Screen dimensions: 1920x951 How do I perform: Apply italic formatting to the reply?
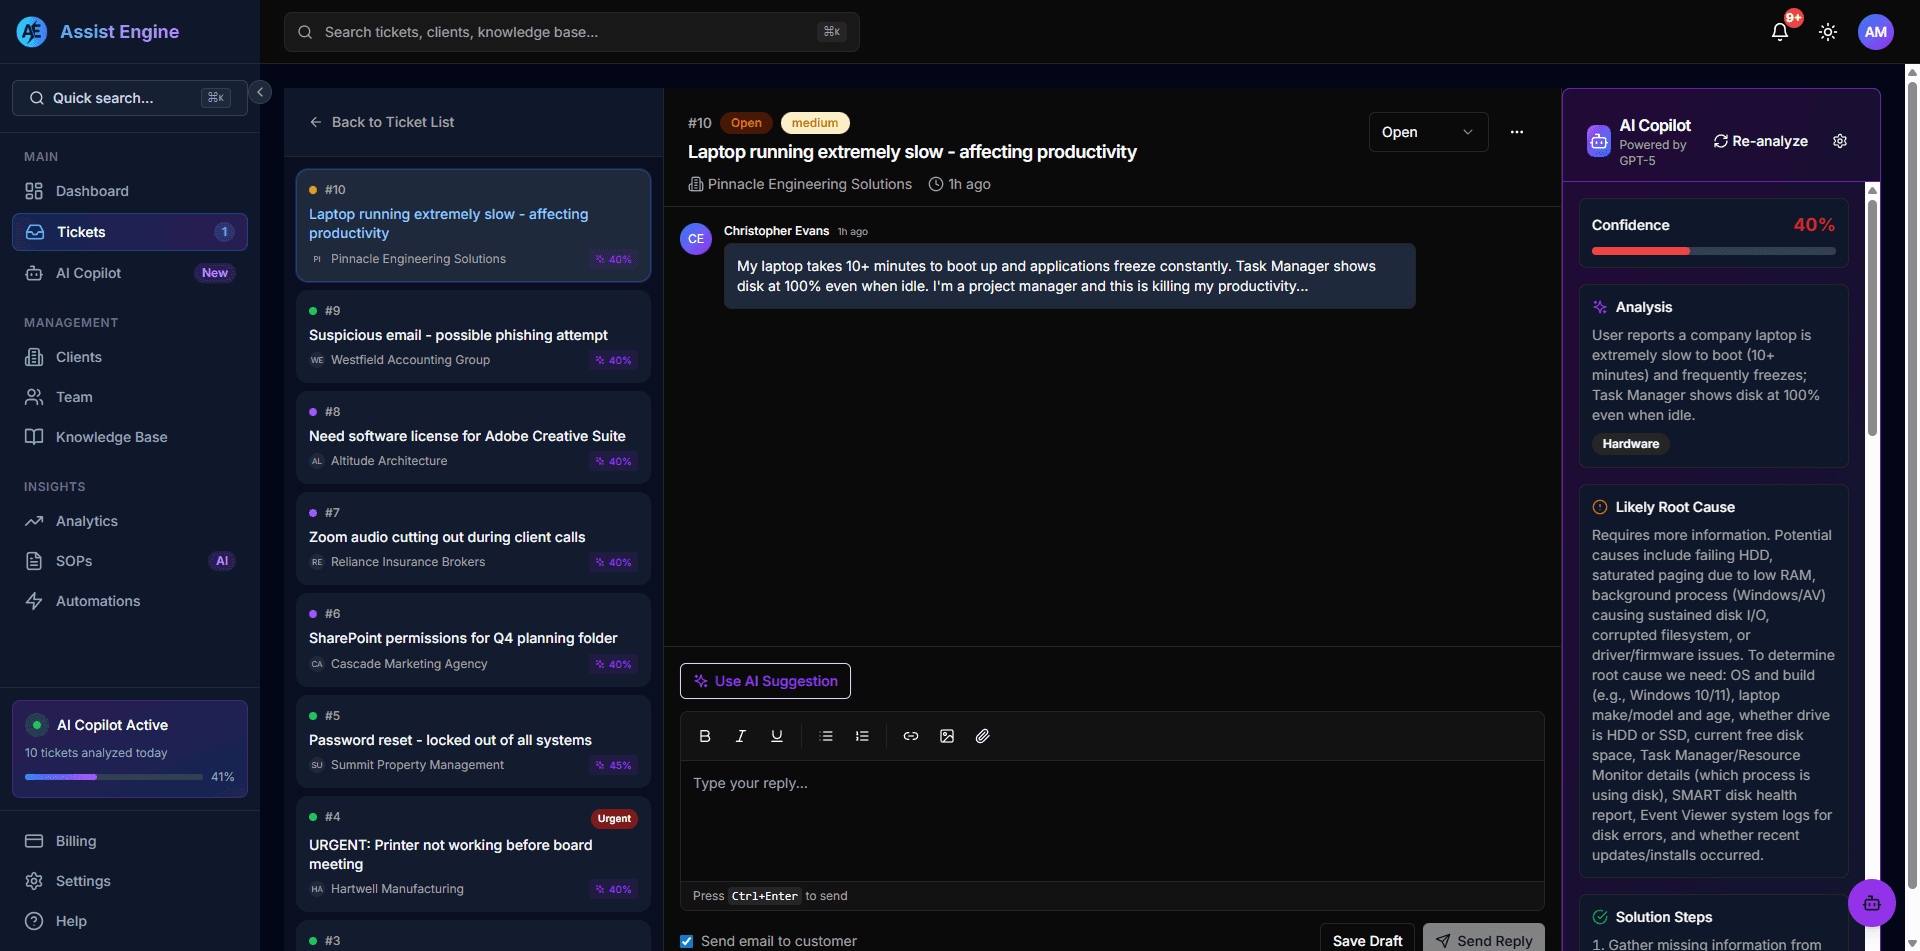coord(741,736)
